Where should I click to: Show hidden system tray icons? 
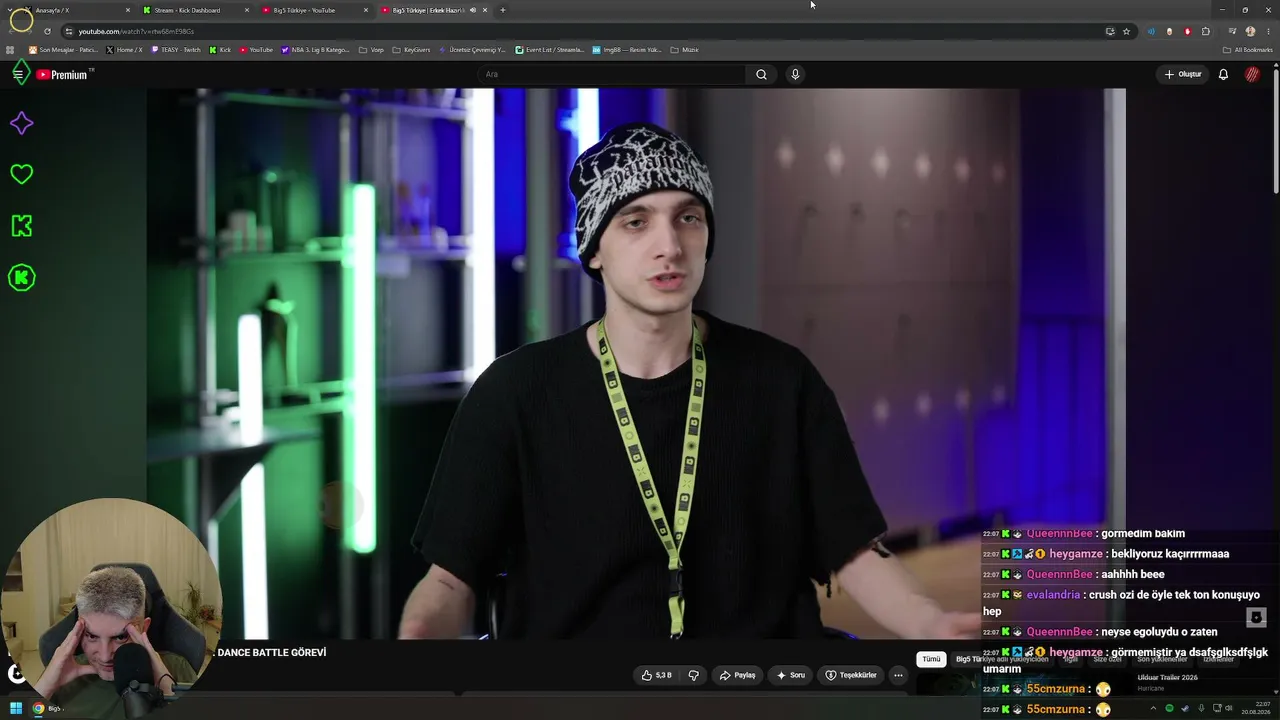point(1154,708)
